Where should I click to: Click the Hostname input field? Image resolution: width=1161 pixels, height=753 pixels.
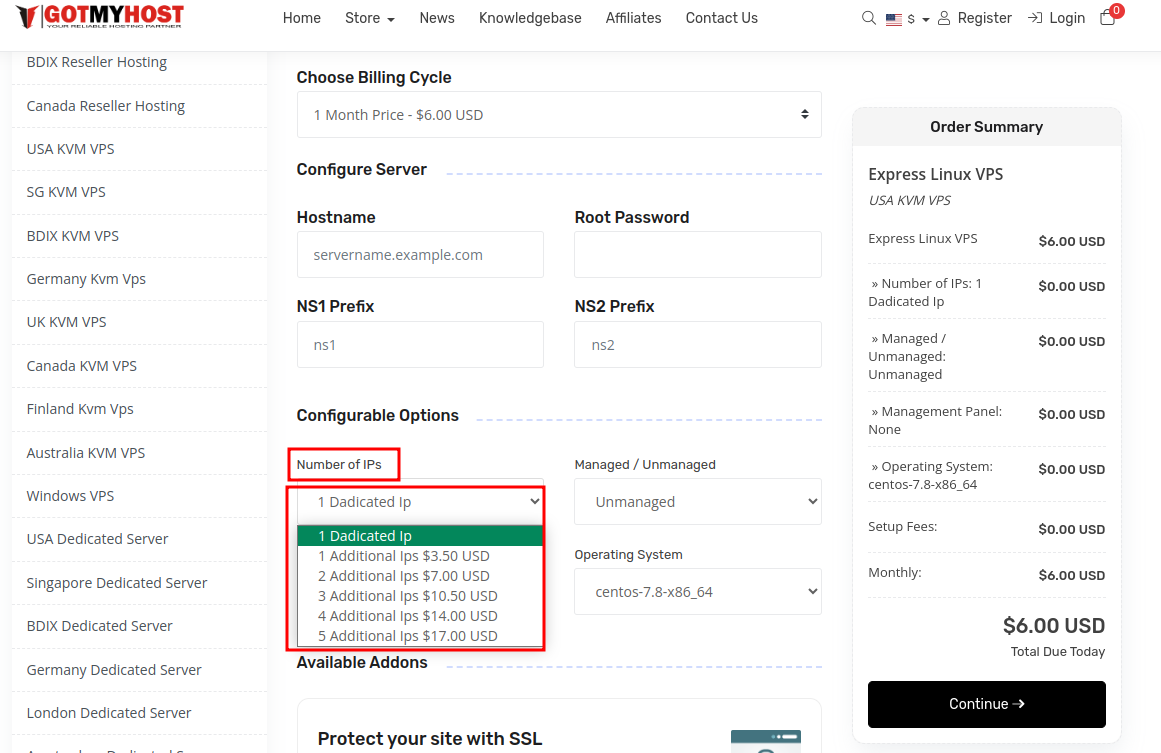(420, 255)
